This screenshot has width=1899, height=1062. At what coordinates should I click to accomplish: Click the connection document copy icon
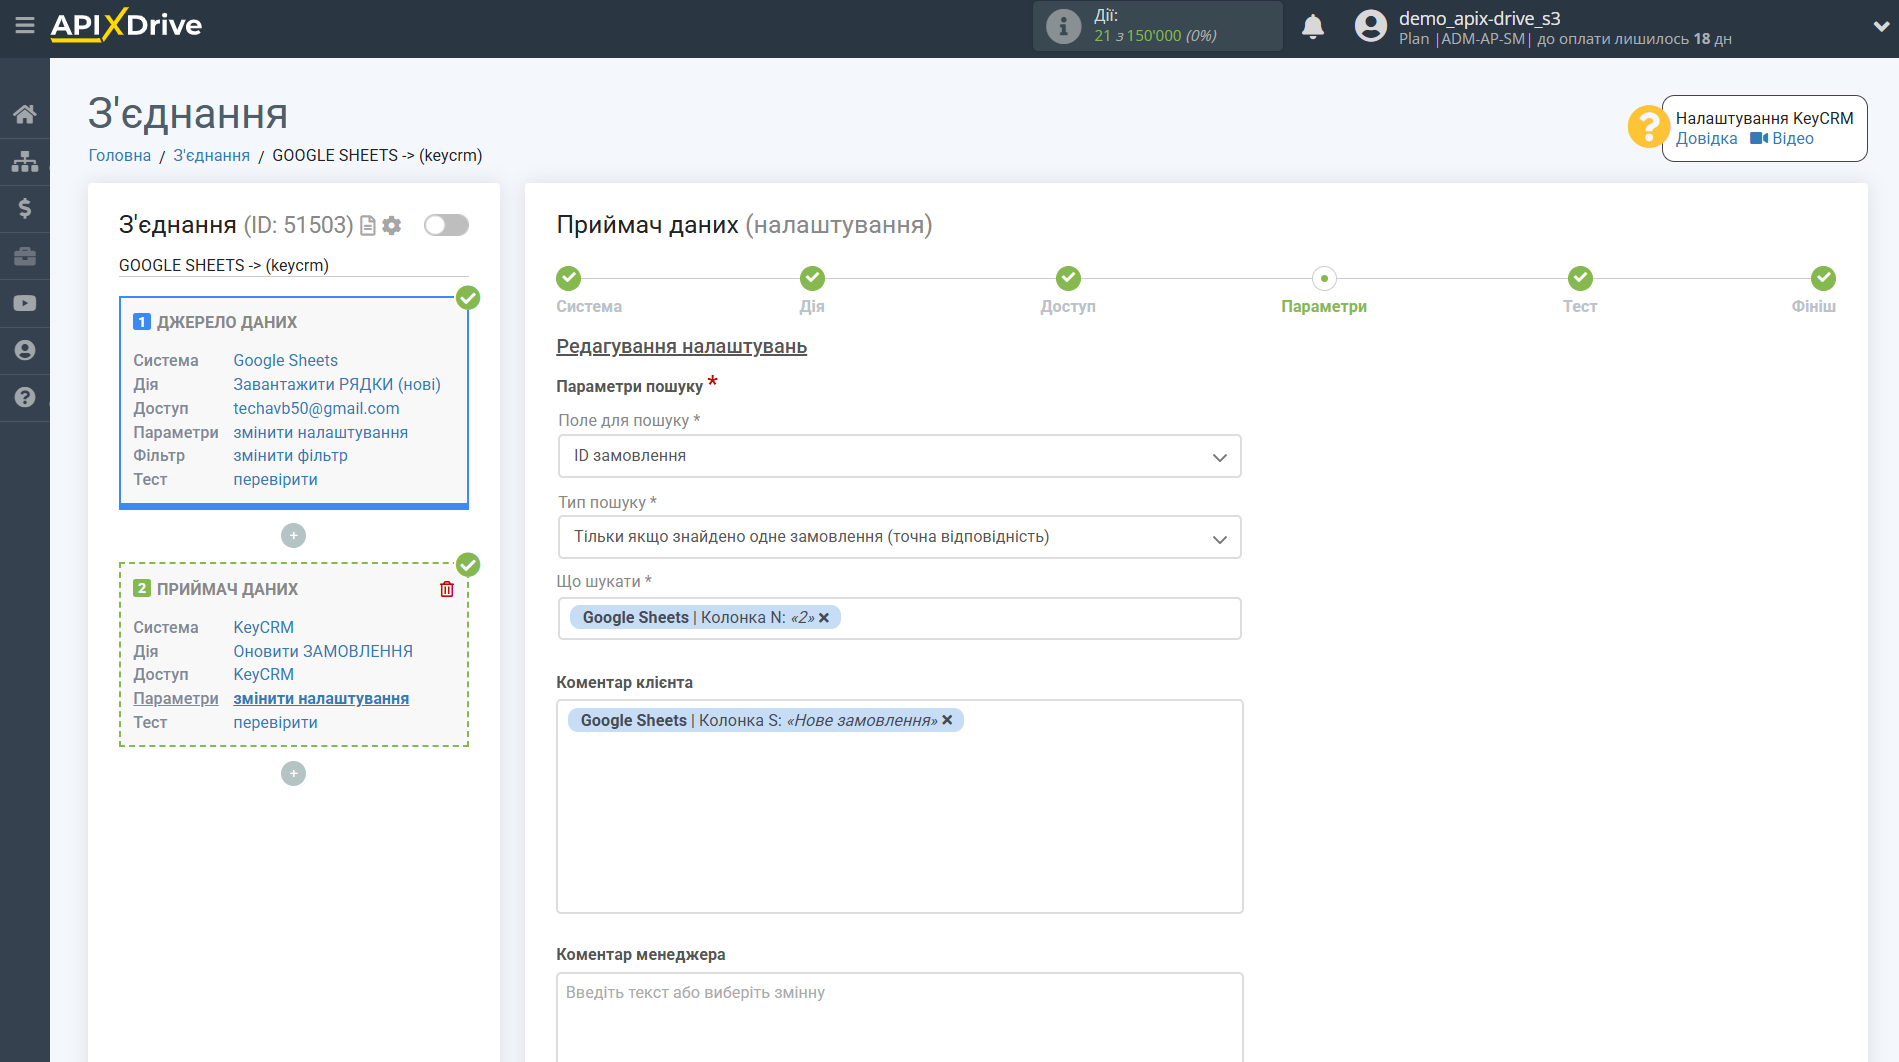(368, 226)
